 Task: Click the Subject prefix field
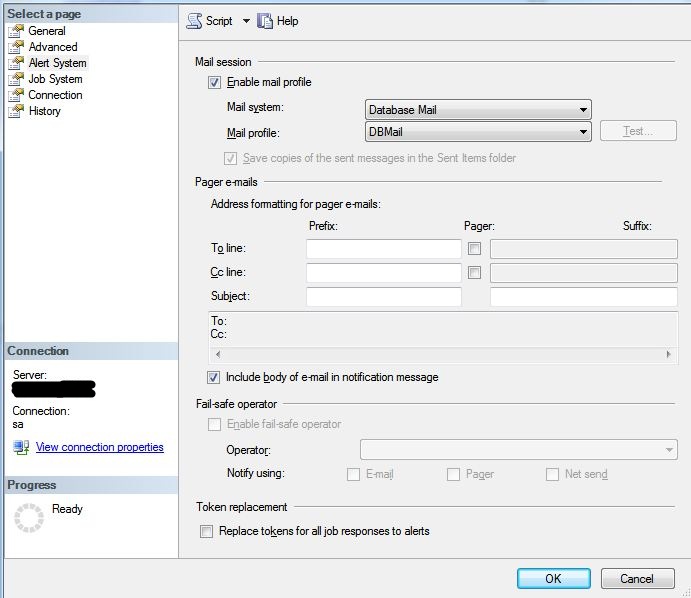pos(384,297)
